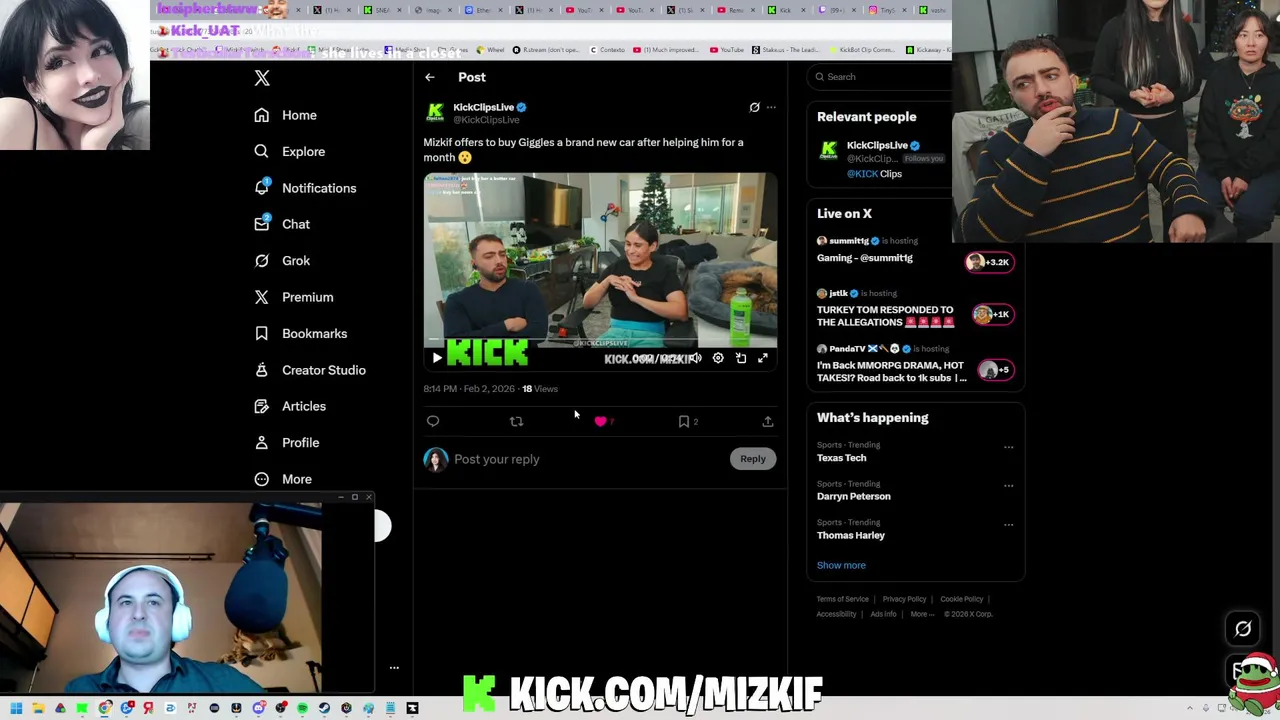
Task: Open the Privacy Policy link
Action: click(x=904, y=599)
